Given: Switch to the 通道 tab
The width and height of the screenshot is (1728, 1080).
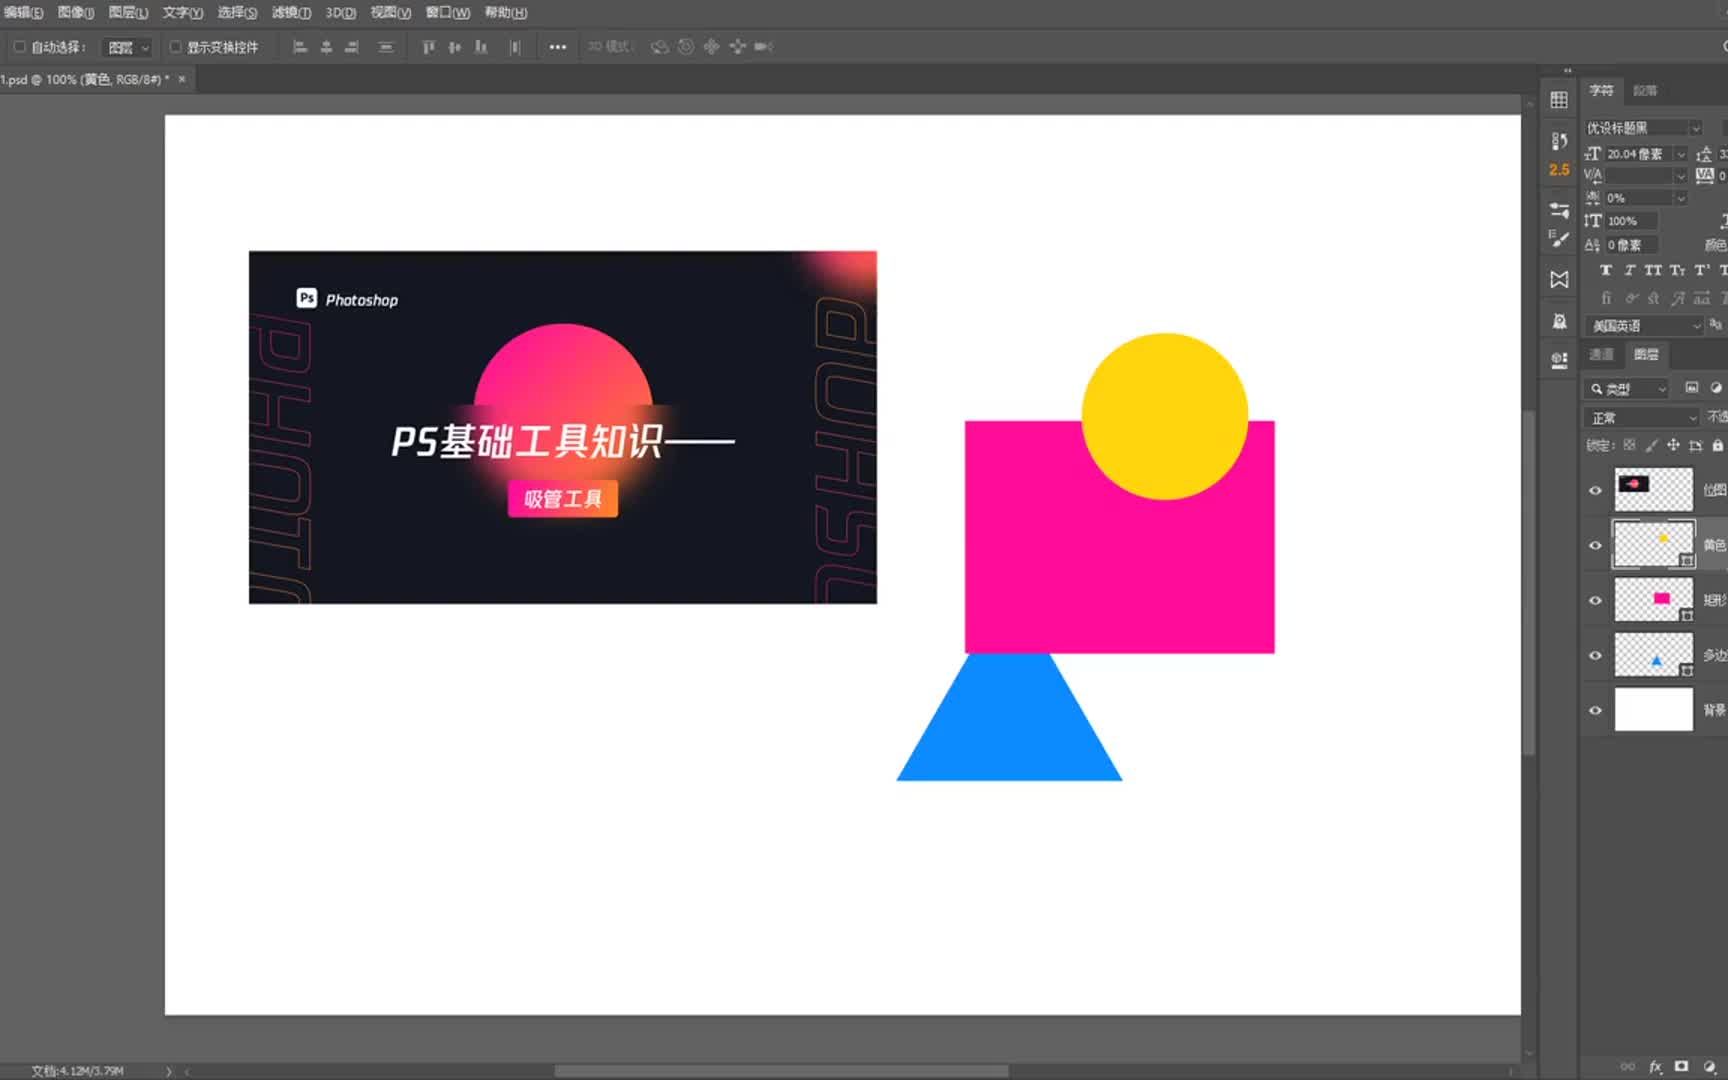Looking at the screenshot, I should (x=1602, y=355).
